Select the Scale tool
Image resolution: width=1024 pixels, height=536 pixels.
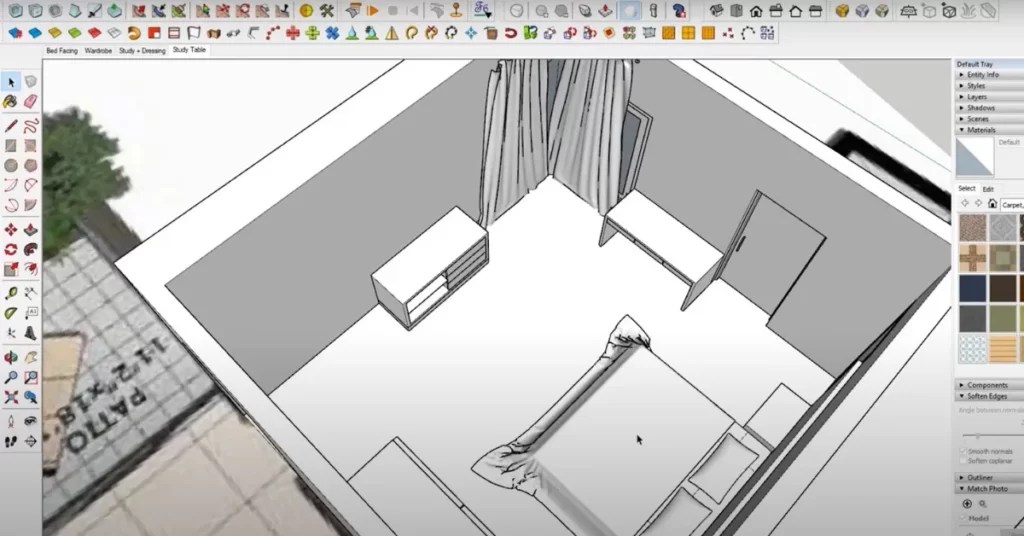coord(10,270)
